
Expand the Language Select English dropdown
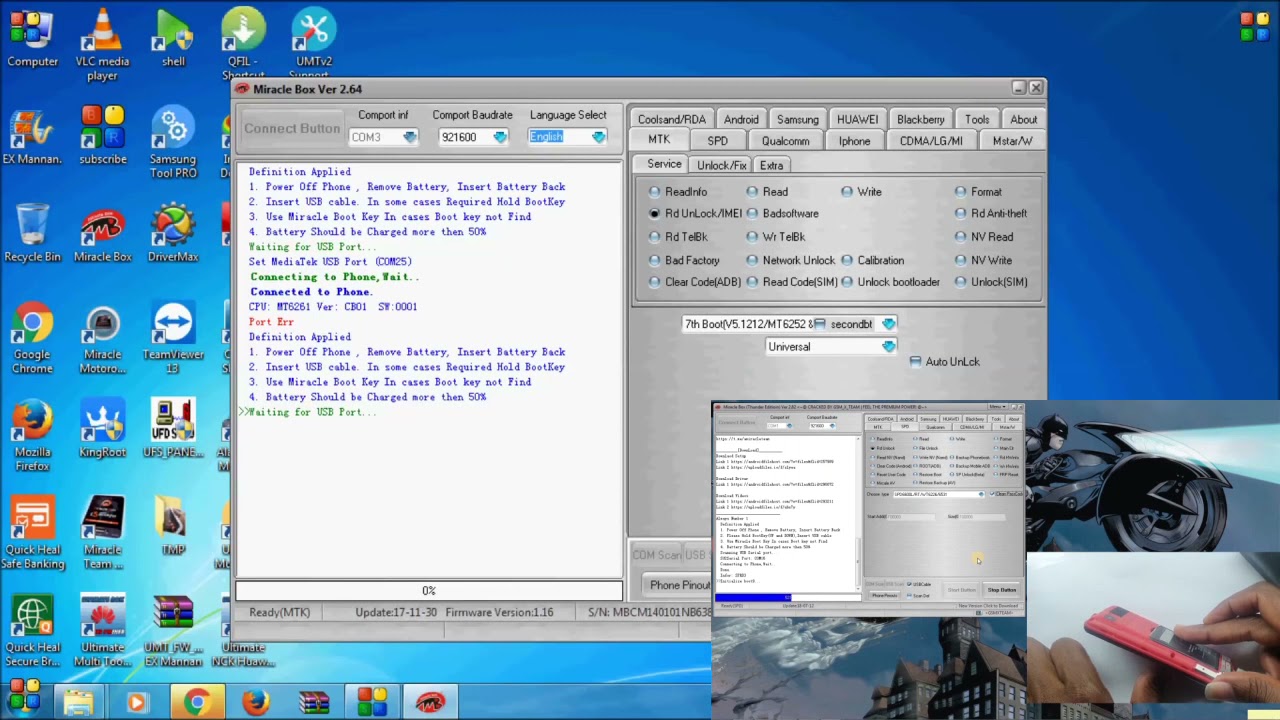(x=598, y=138)
